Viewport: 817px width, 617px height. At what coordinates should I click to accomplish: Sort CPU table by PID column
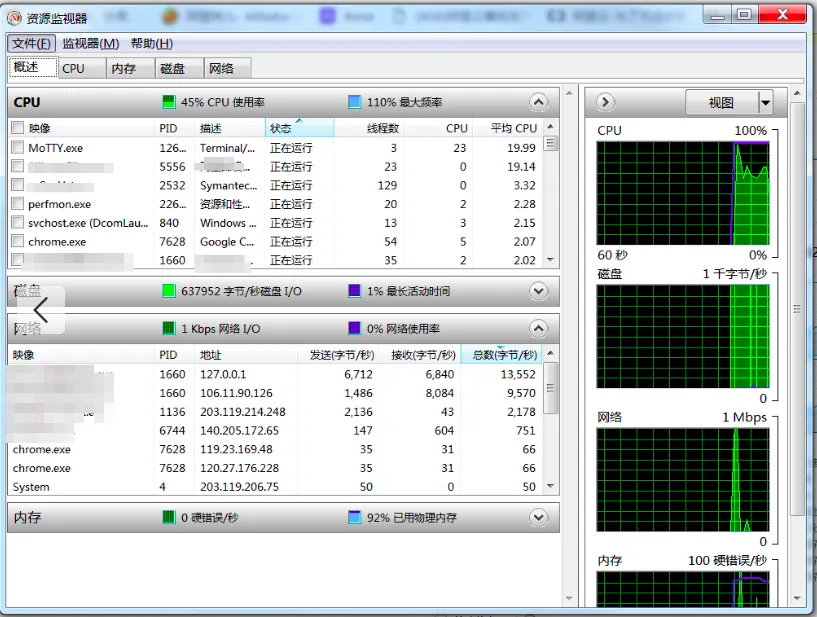(175, 128)
